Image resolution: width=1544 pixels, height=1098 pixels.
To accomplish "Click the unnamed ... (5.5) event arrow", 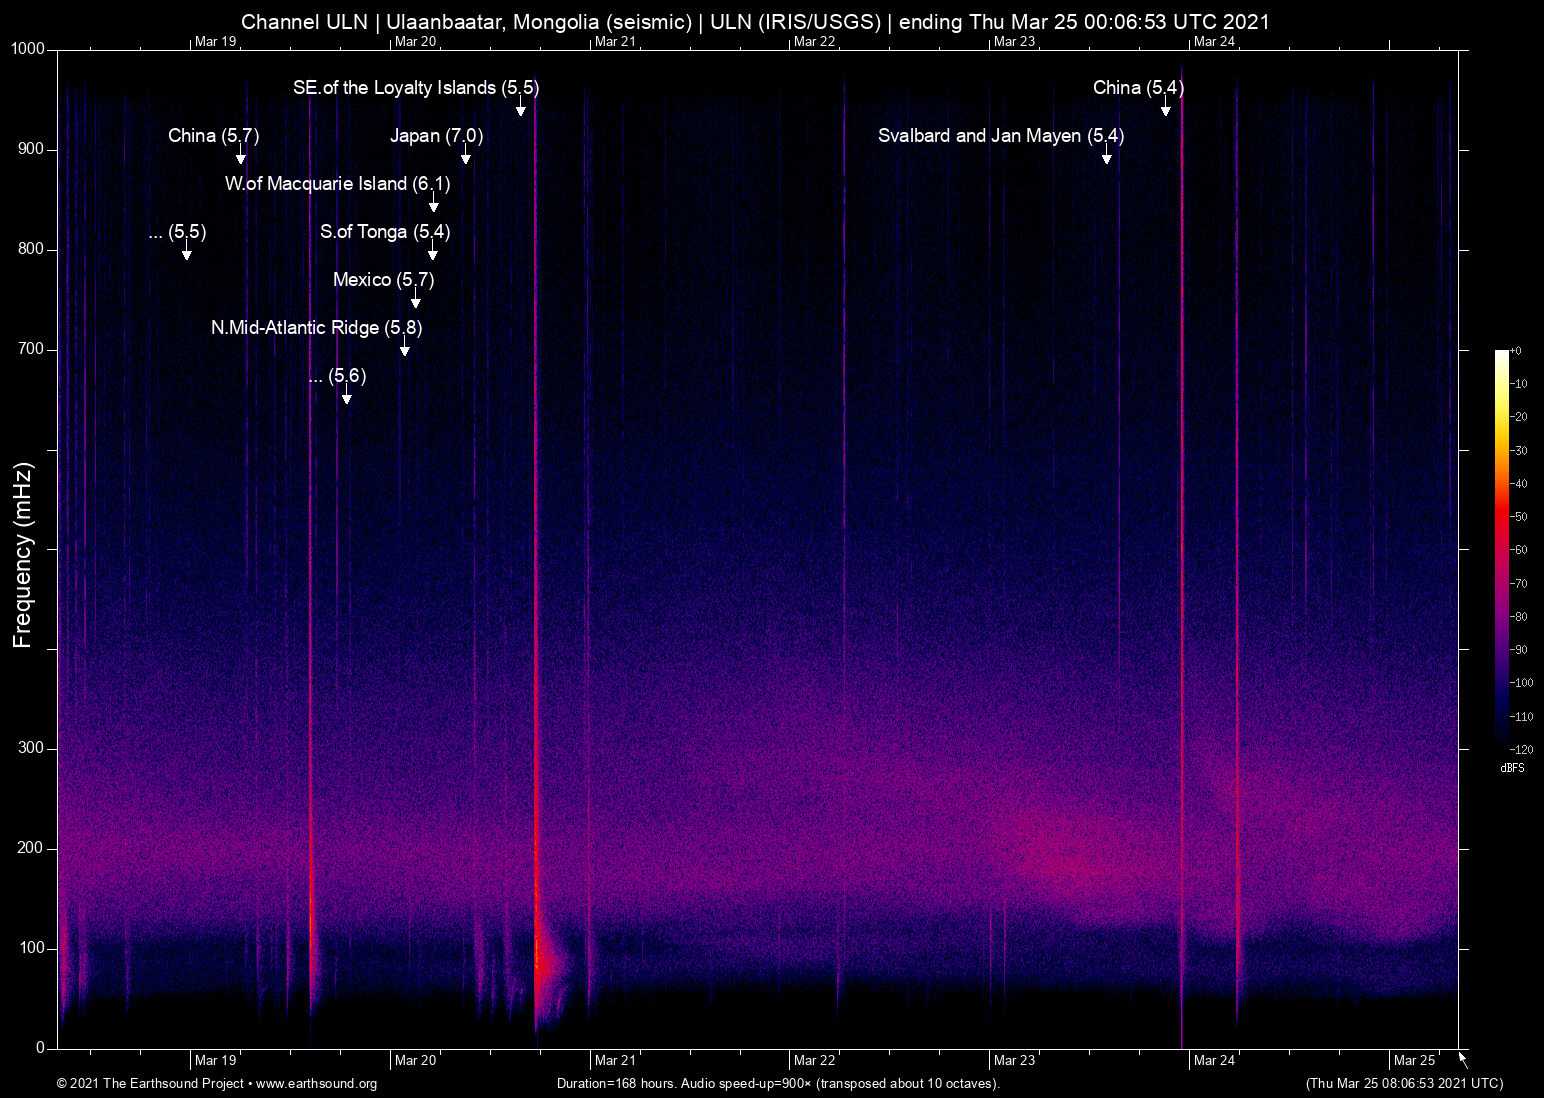I will (186, 251).
